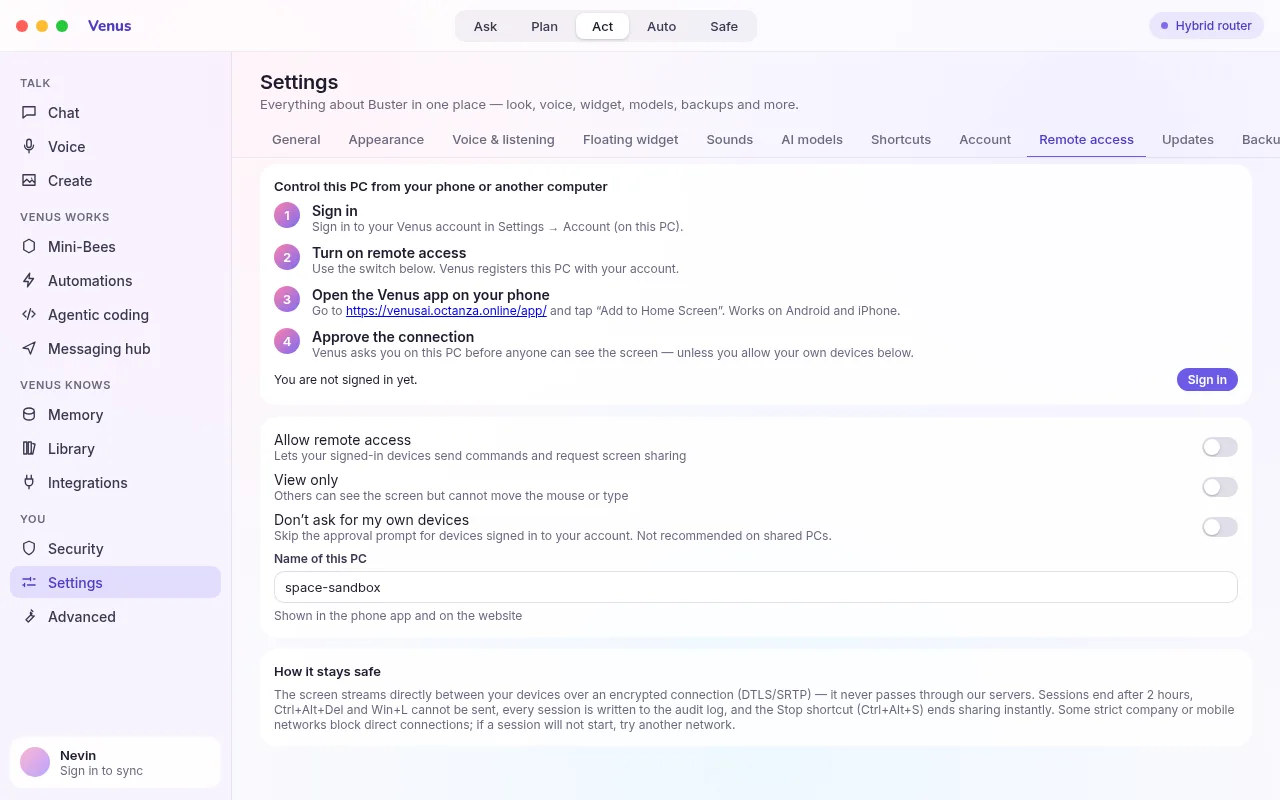Click the purple Sign in button
The image size is (1280, 800).
[1207, 380]
